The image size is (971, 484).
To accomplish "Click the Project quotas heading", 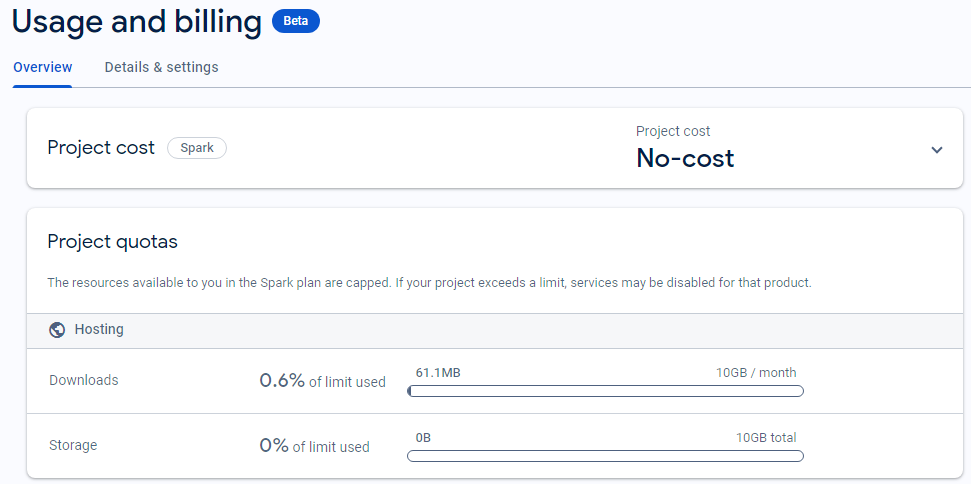I will click(x=112, y=242).
